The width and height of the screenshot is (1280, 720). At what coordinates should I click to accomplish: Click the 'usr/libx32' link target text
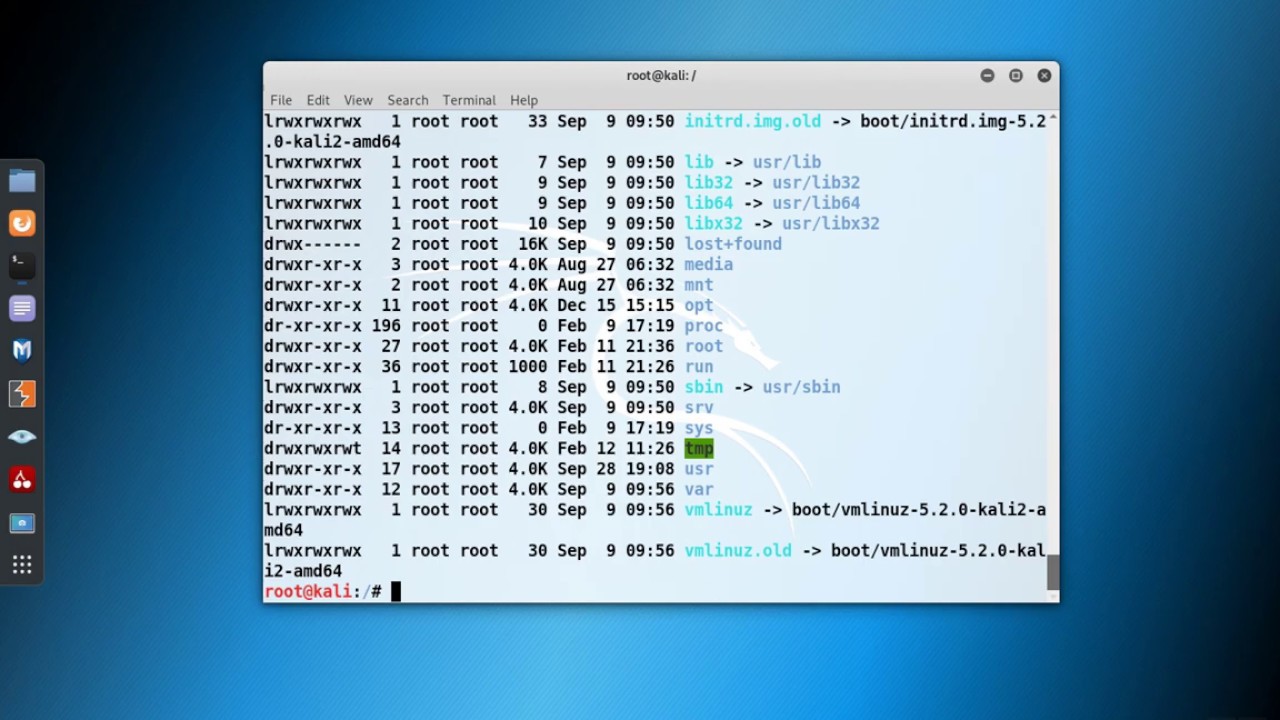831,223
